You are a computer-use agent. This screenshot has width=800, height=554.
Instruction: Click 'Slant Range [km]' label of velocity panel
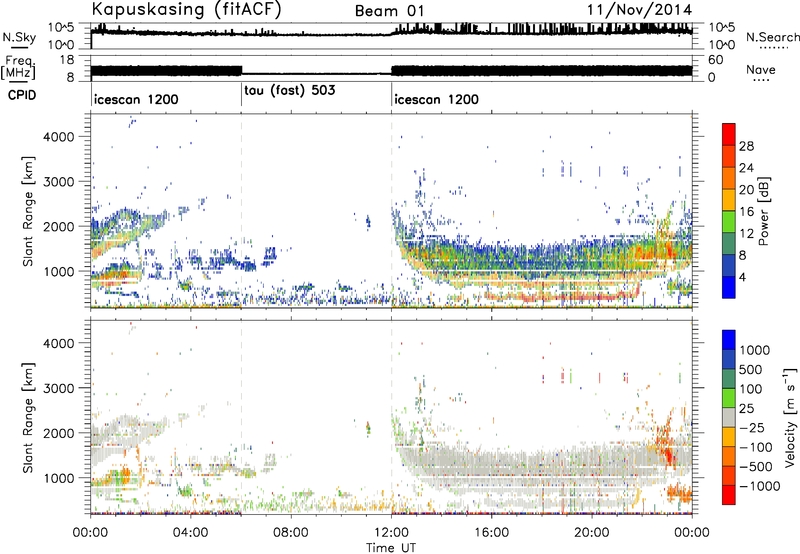(x=28, y=417)
